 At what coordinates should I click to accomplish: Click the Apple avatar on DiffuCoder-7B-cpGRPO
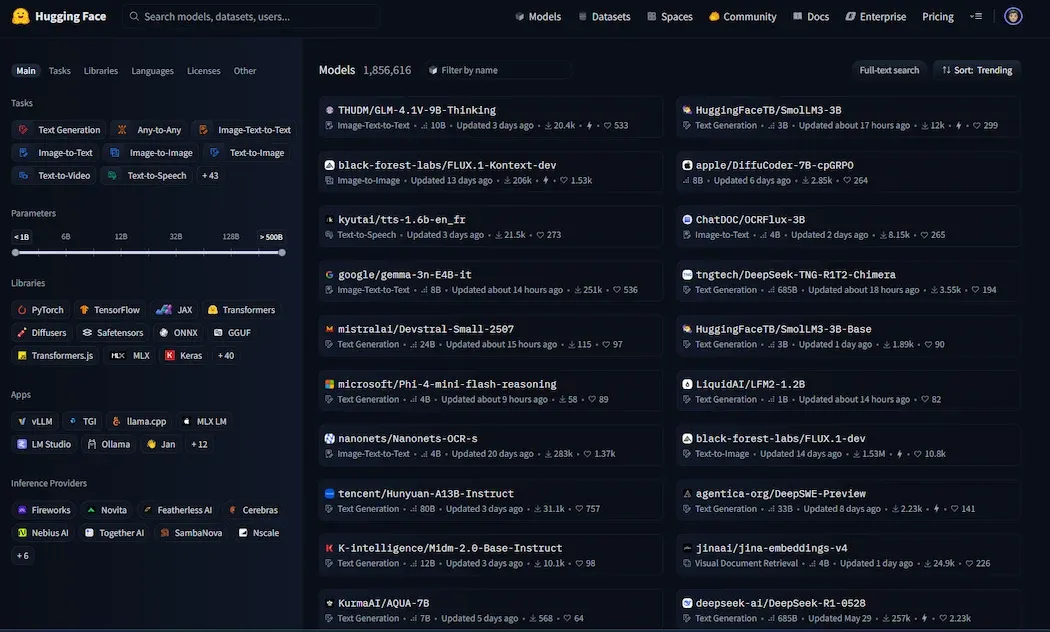[x=687, y=165]
